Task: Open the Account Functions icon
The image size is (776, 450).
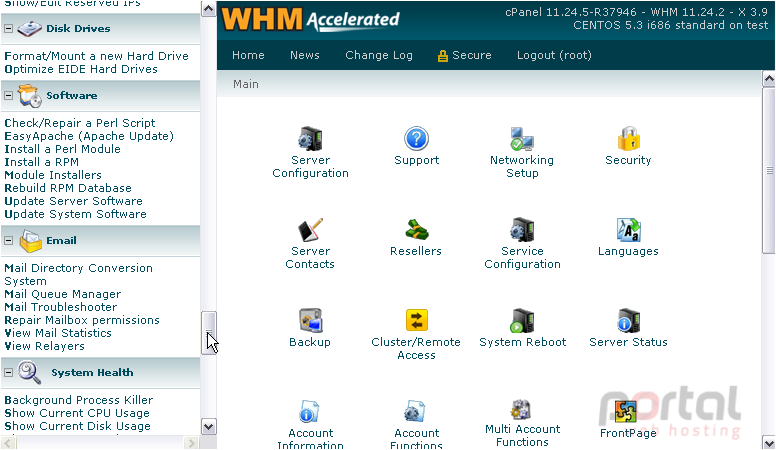Action: tap(415, 412)
